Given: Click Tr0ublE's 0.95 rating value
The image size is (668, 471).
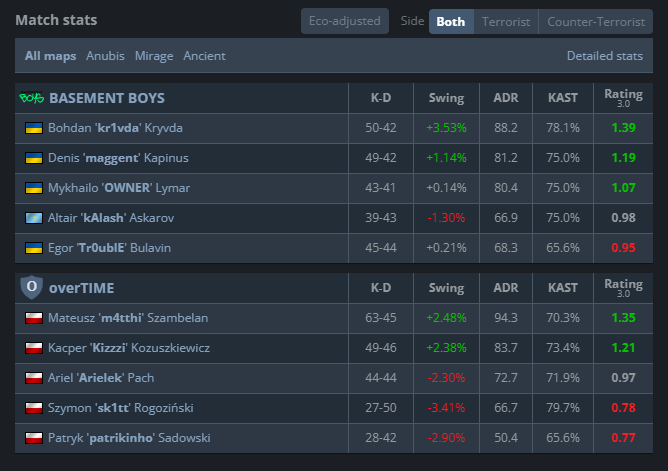Looking at the screenshot, I should tap(623, 248).
